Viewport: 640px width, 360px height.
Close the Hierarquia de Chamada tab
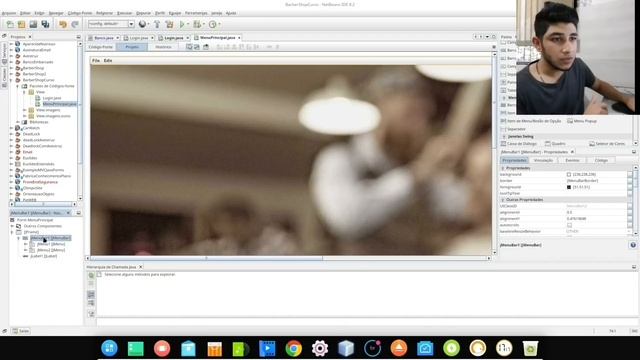(141, 267)
